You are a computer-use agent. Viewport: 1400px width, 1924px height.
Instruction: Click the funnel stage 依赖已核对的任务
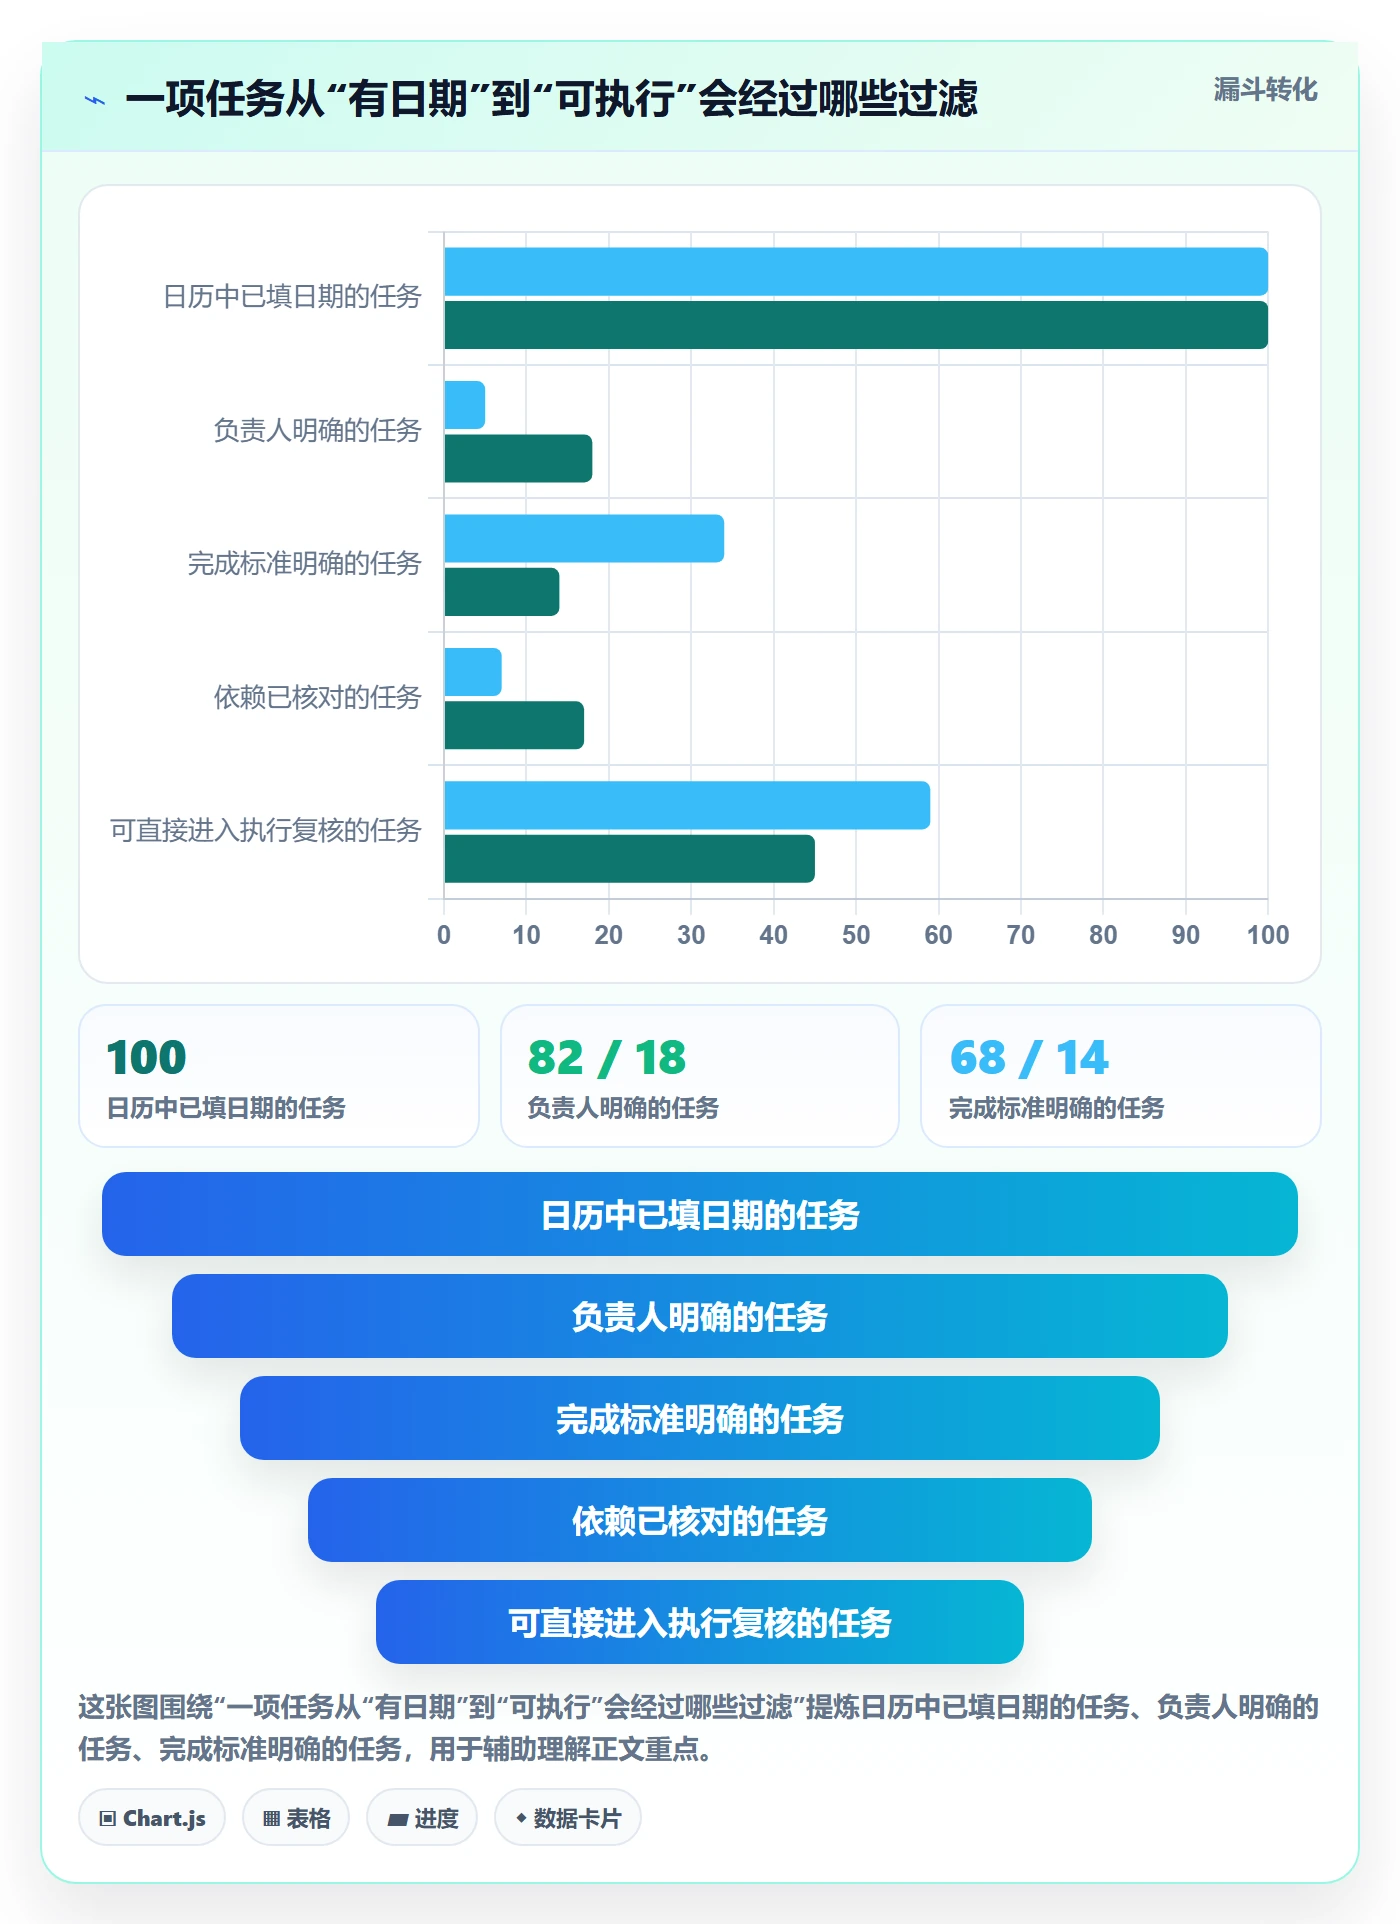700,1520
